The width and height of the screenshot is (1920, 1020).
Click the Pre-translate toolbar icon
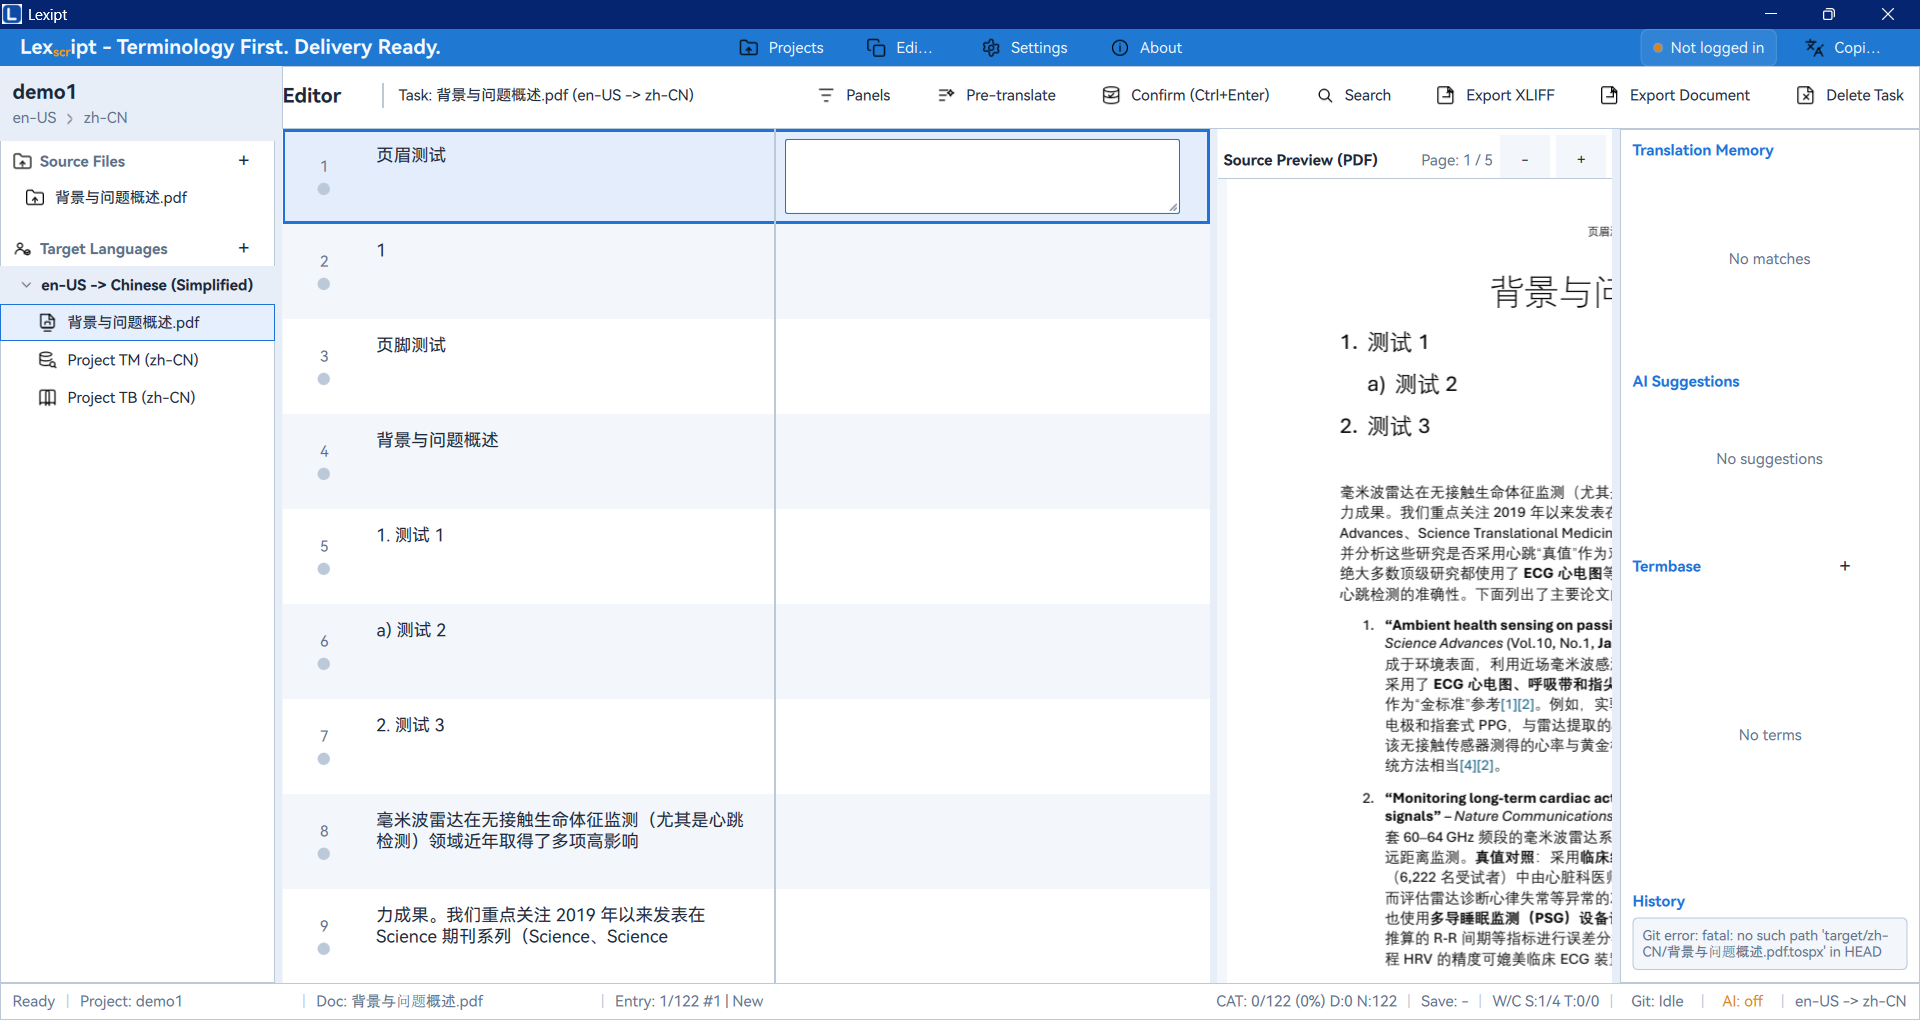946,95
